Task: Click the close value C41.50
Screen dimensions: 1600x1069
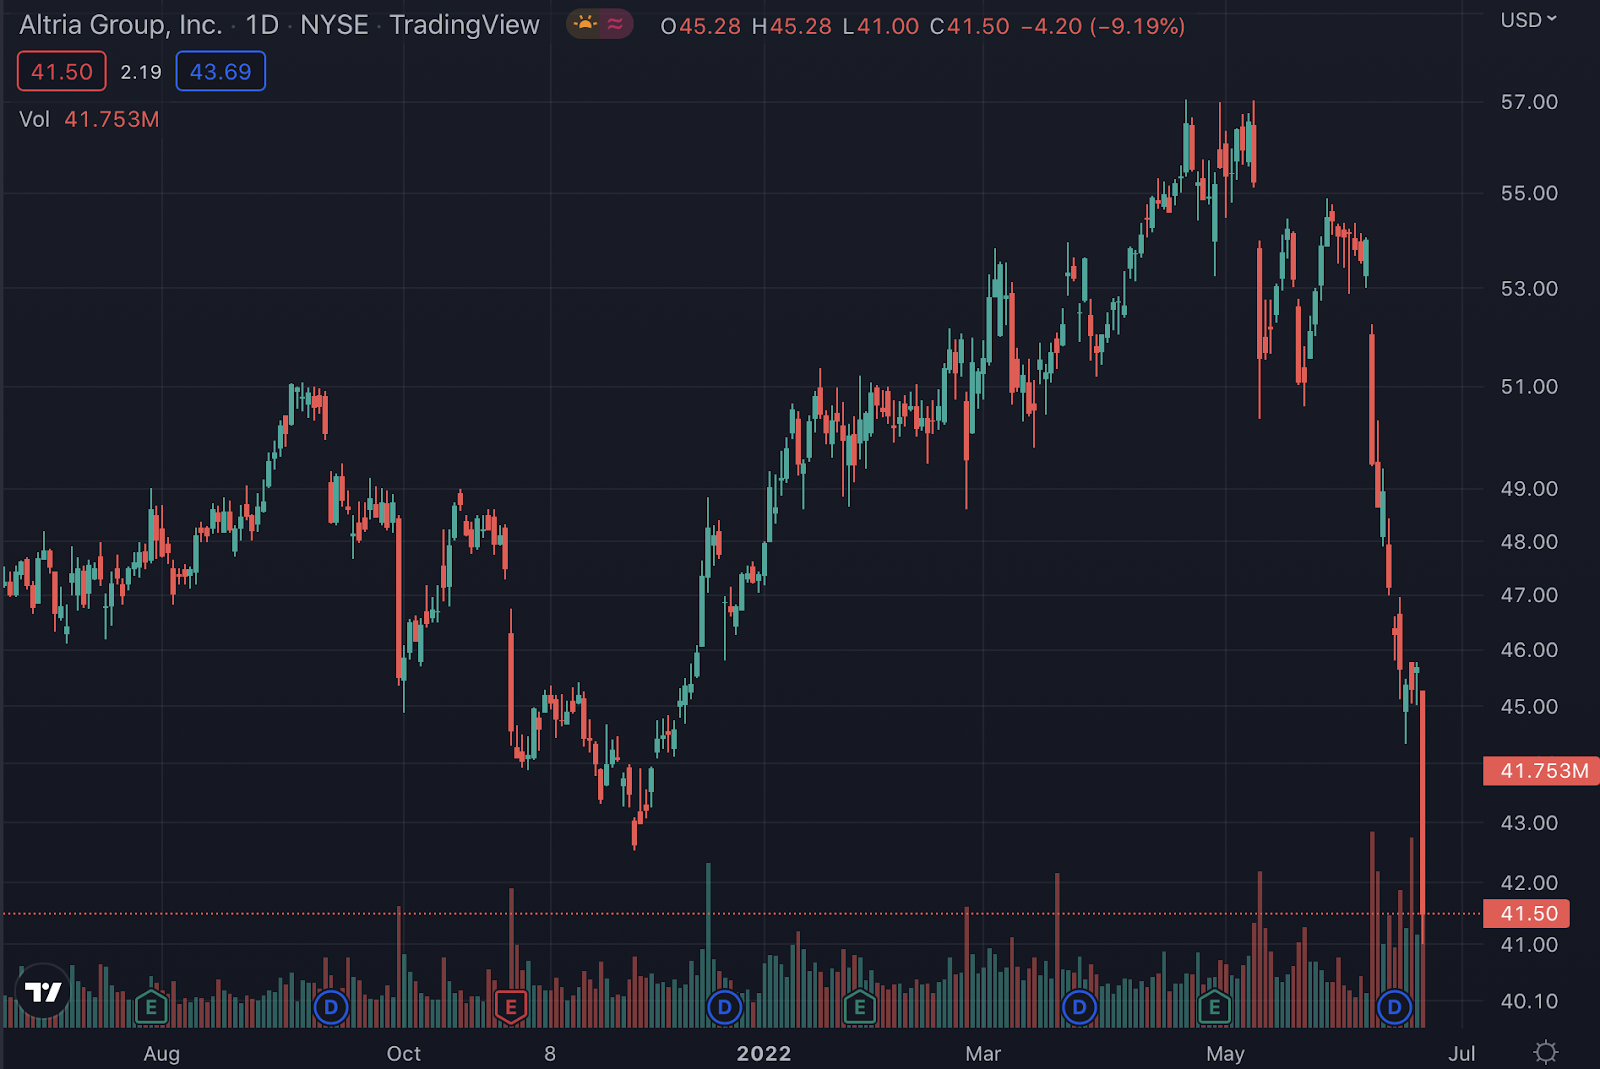Action: (970, 26)
